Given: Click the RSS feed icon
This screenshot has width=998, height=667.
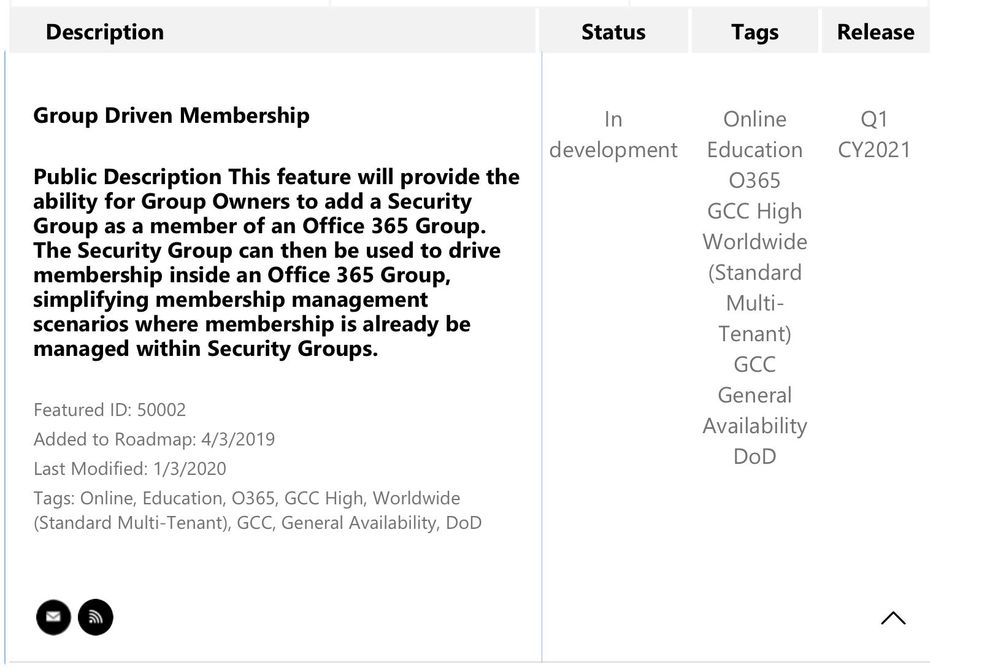Looking at the screenshot, I should pos(96,617).
